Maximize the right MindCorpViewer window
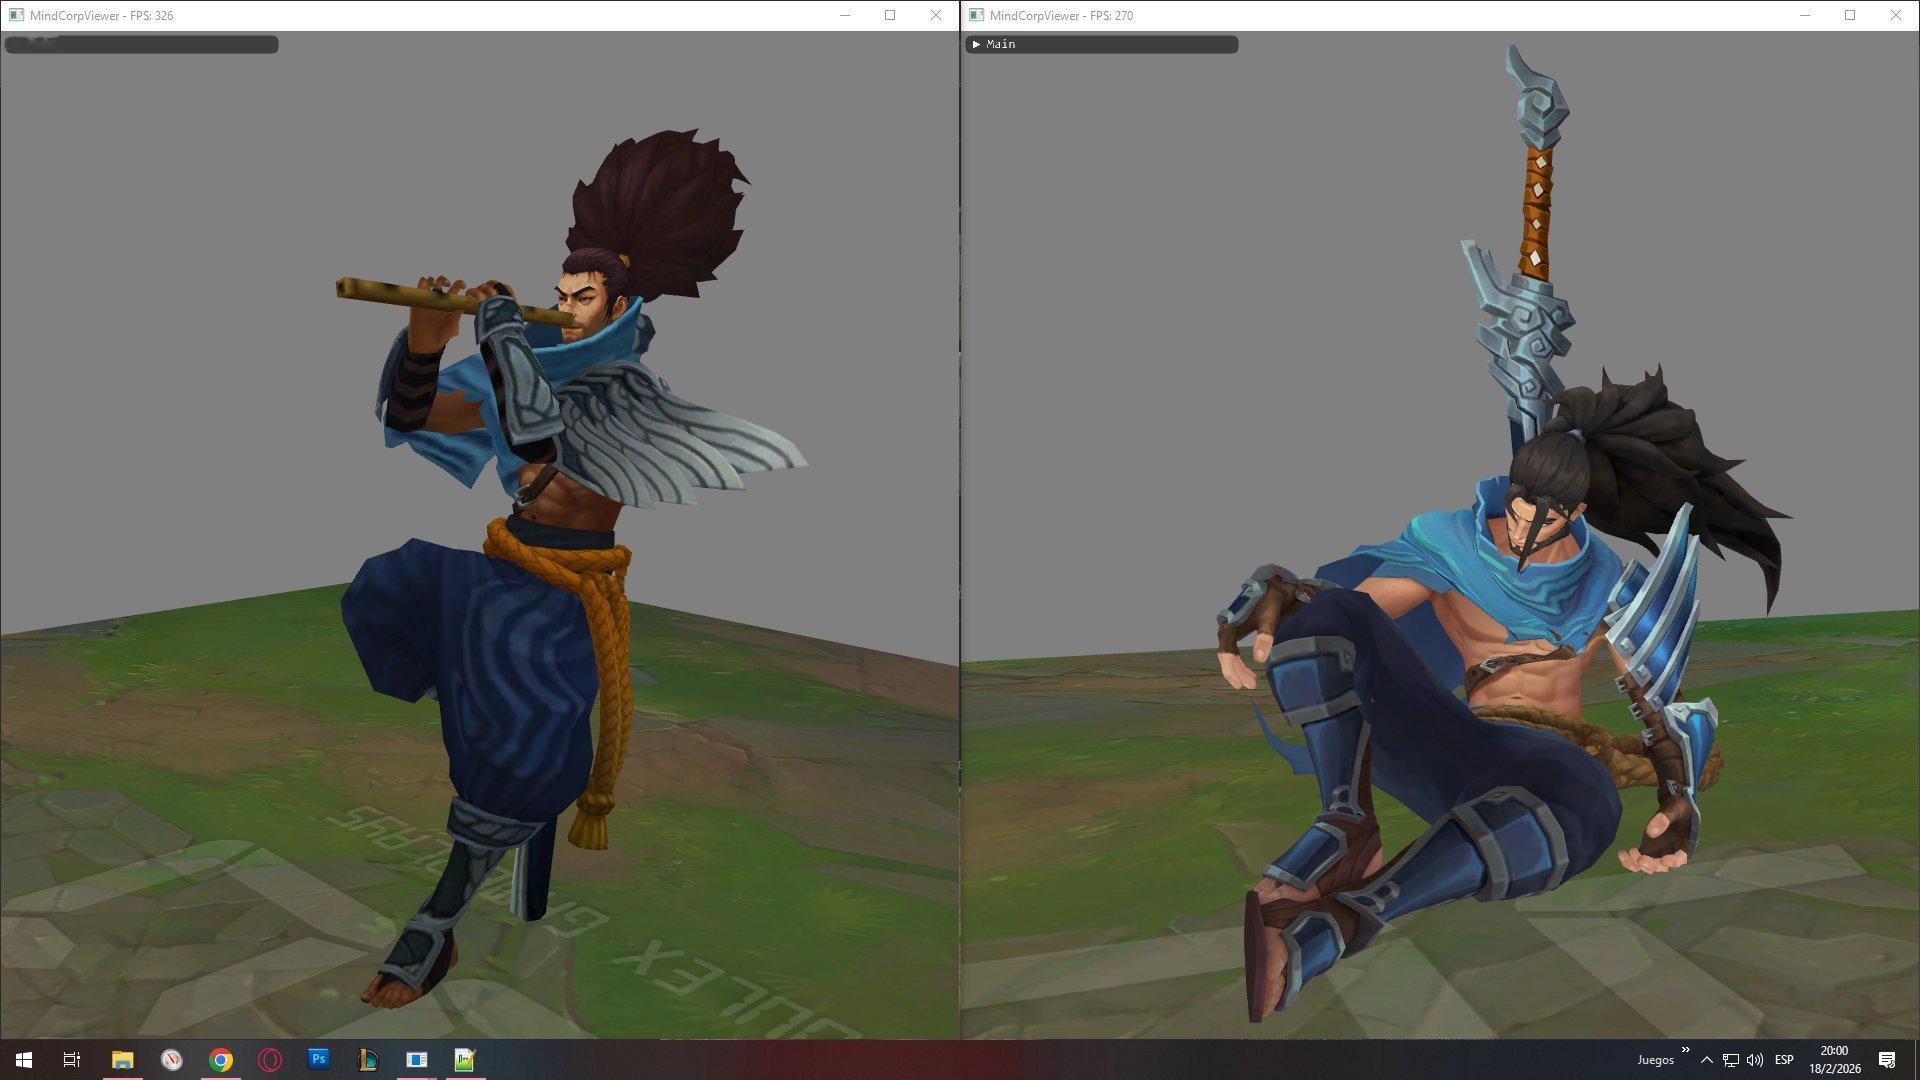 click(x=1850, y=15)
